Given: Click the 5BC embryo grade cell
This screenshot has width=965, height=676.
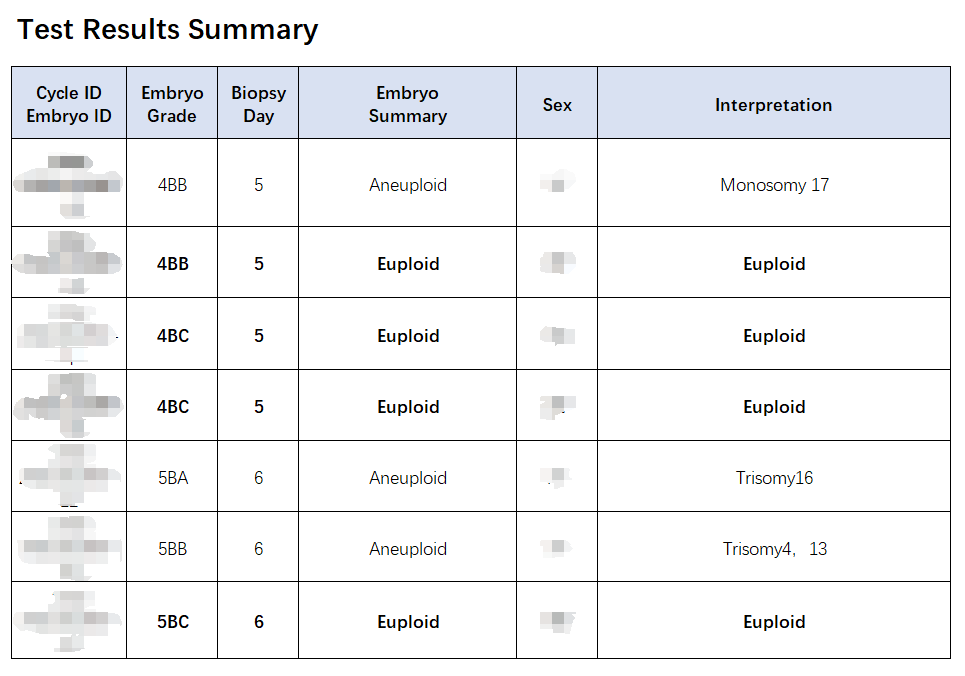Looking at the screenshot, I should point(172,622).
